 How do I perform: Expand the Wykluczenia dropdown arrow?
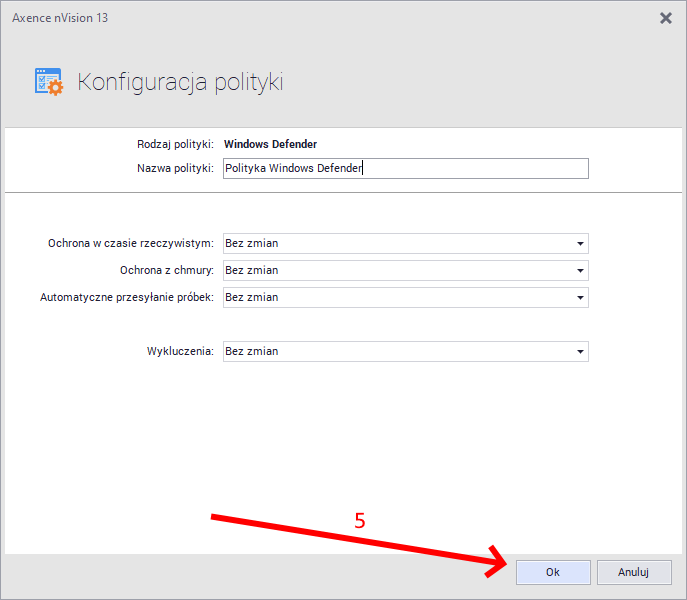[x=579, y=351]
